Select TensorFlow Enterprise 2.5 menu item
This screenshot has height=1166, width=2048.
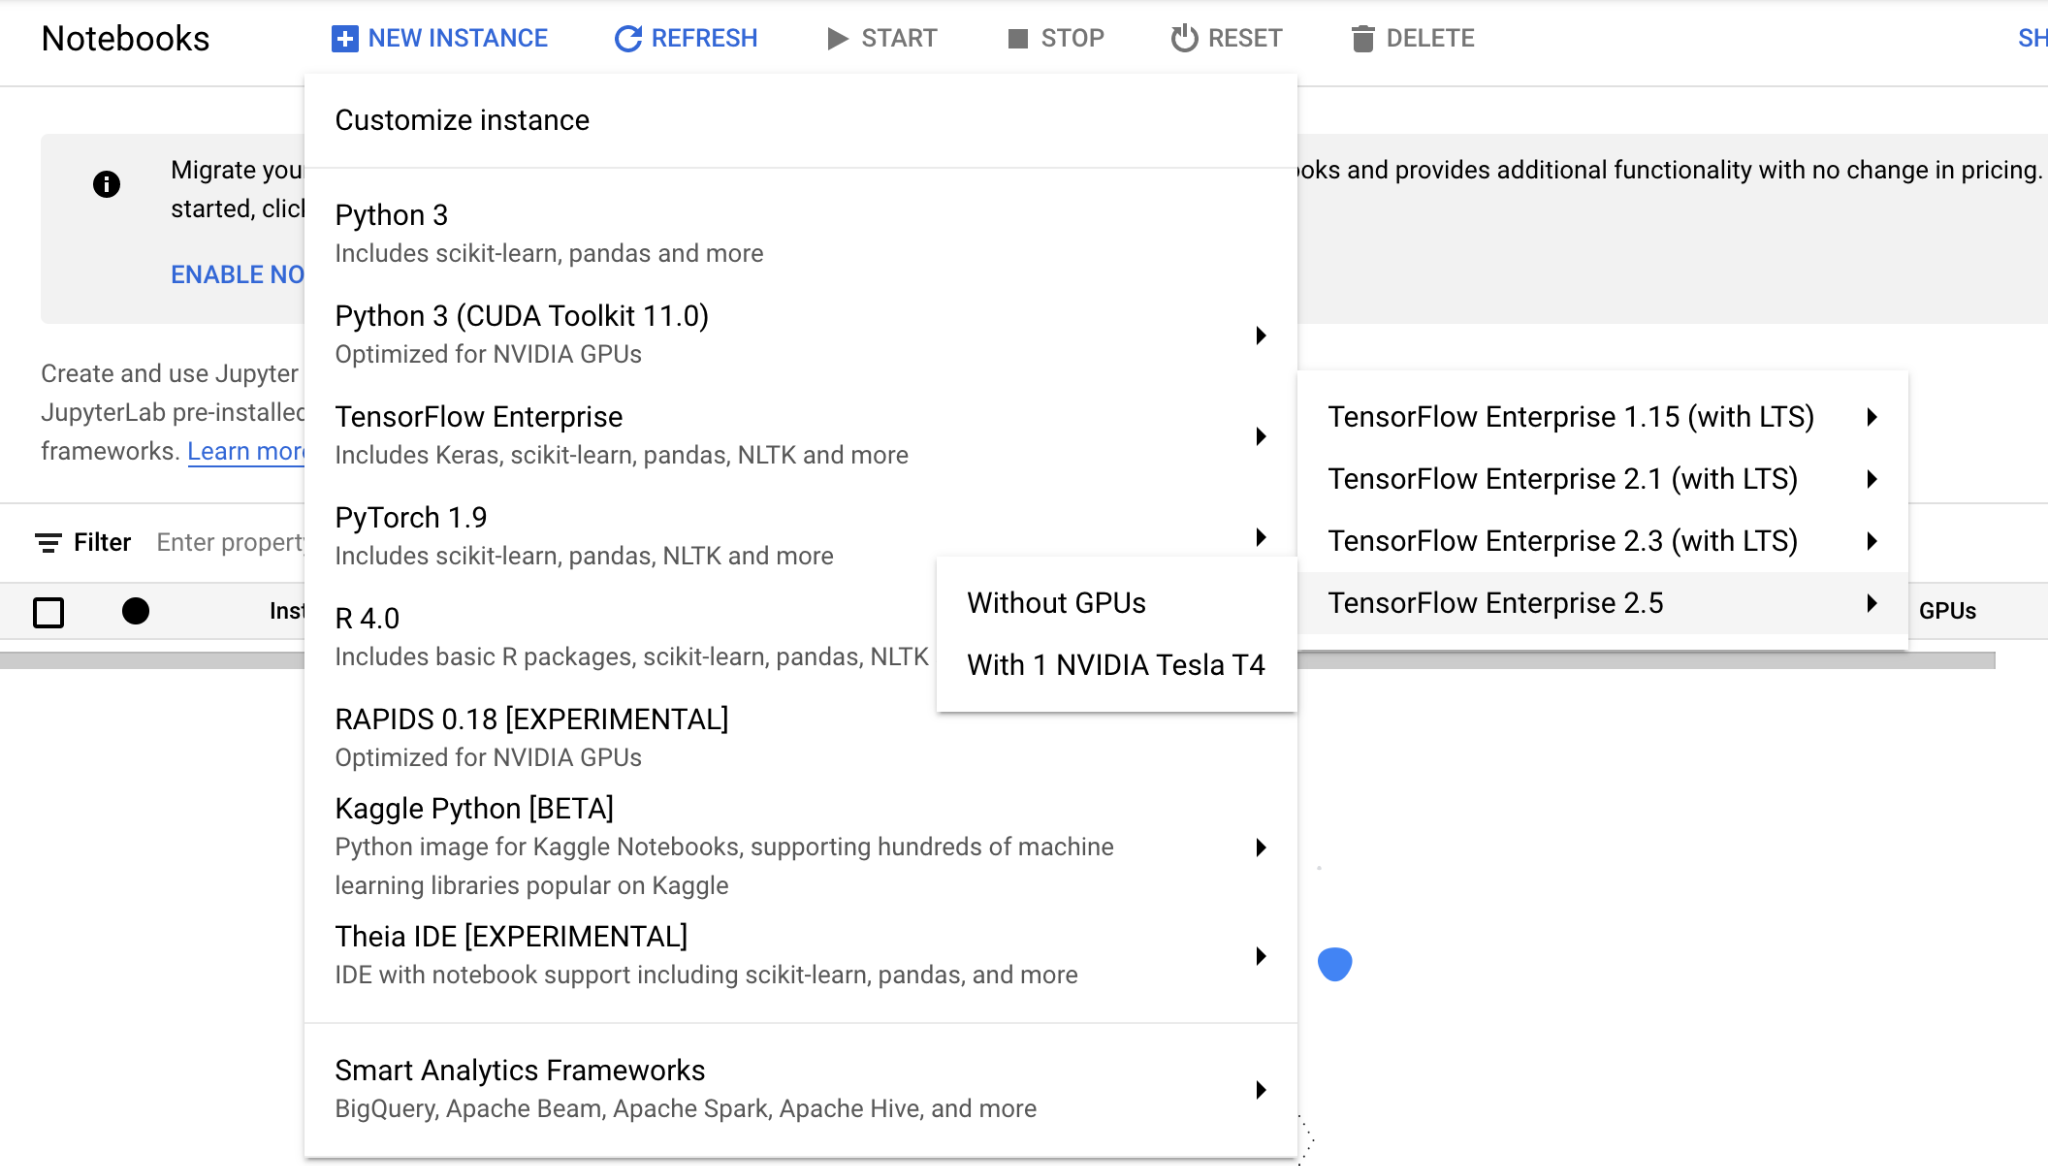1602,603
